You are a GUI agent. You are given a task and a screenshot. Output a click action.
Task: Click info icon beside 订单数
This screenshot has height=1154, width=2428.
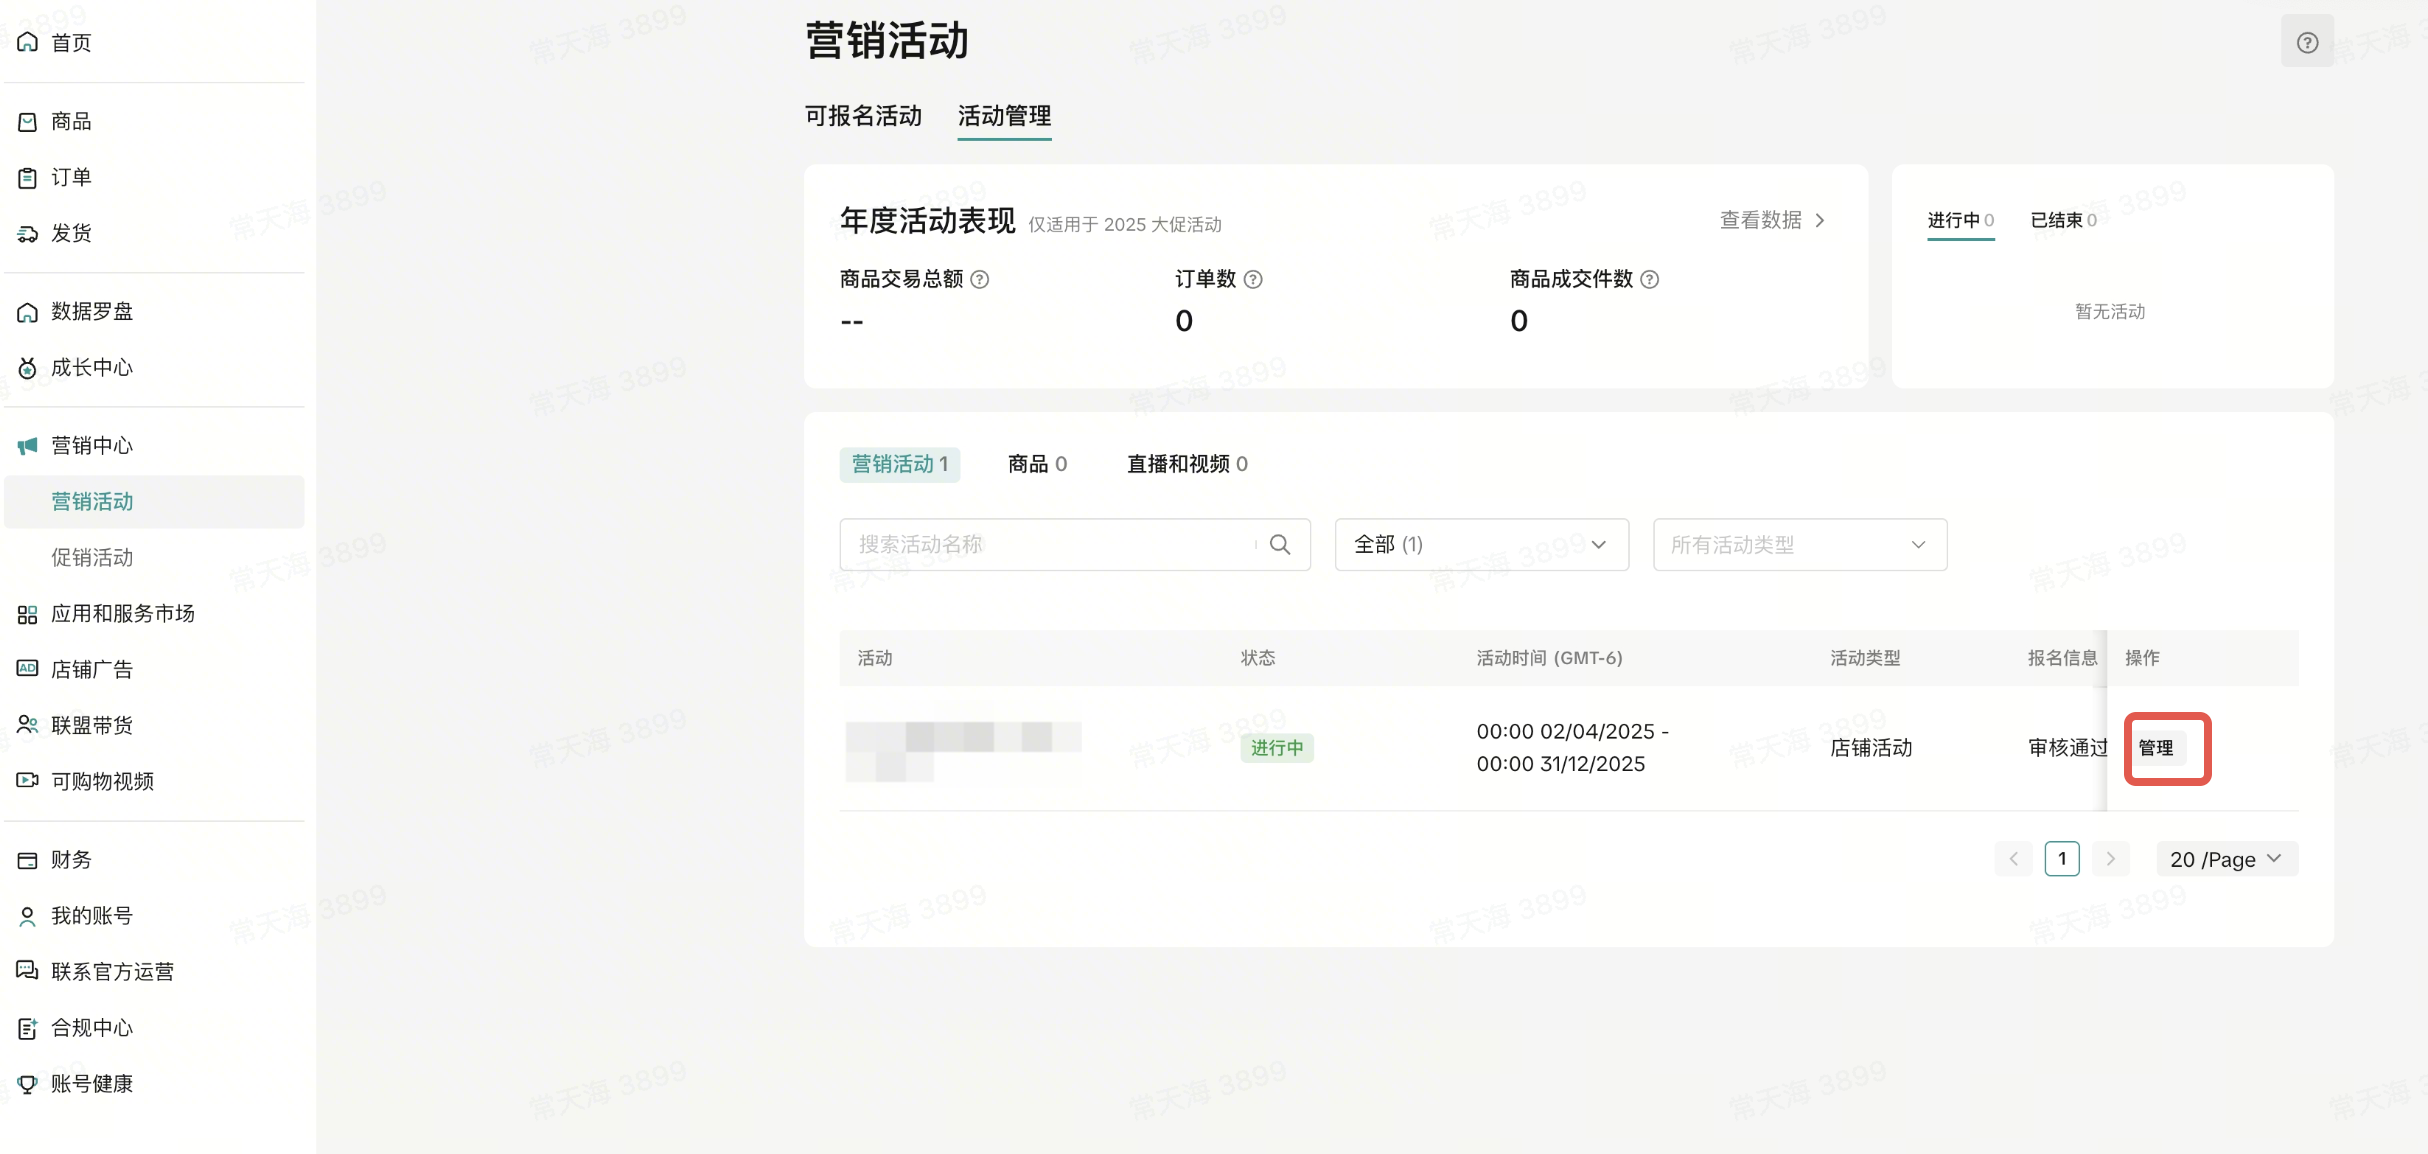coord(1253,279)
